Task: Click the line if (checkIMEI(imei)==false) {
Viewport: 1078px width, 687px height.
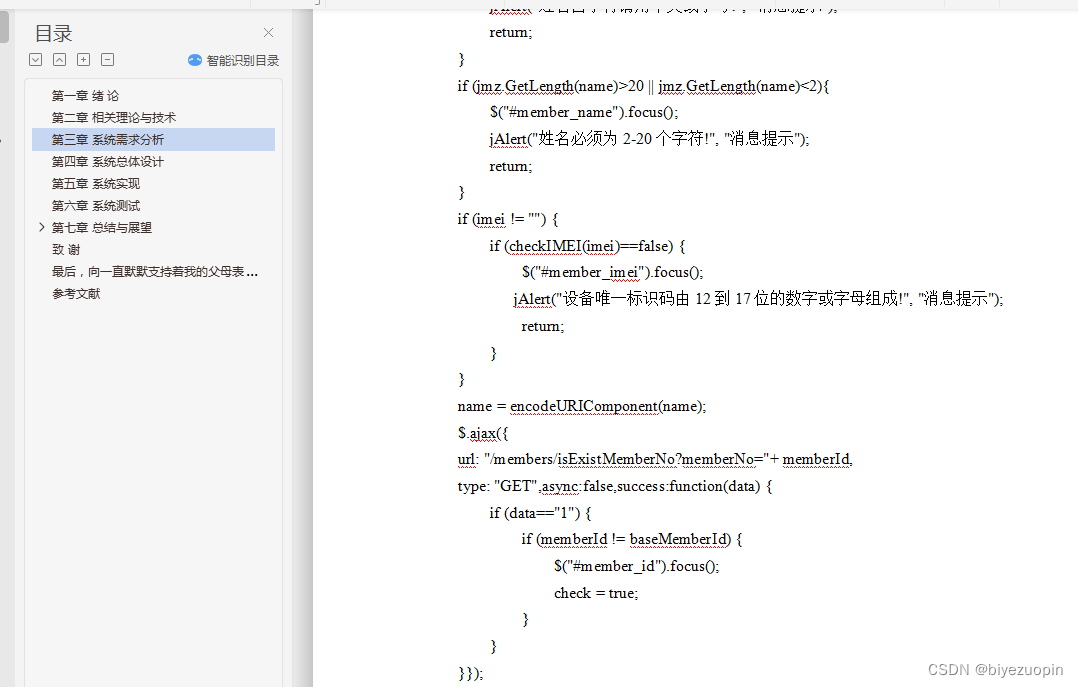Action: click(x=587, y=246)
